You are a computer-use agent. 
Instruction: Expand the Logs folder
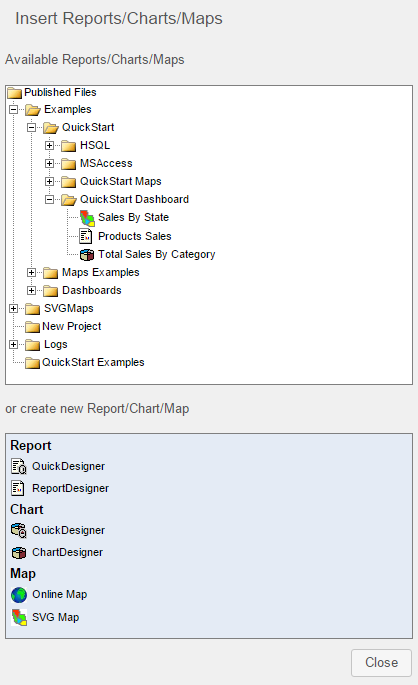pos(14,344)
